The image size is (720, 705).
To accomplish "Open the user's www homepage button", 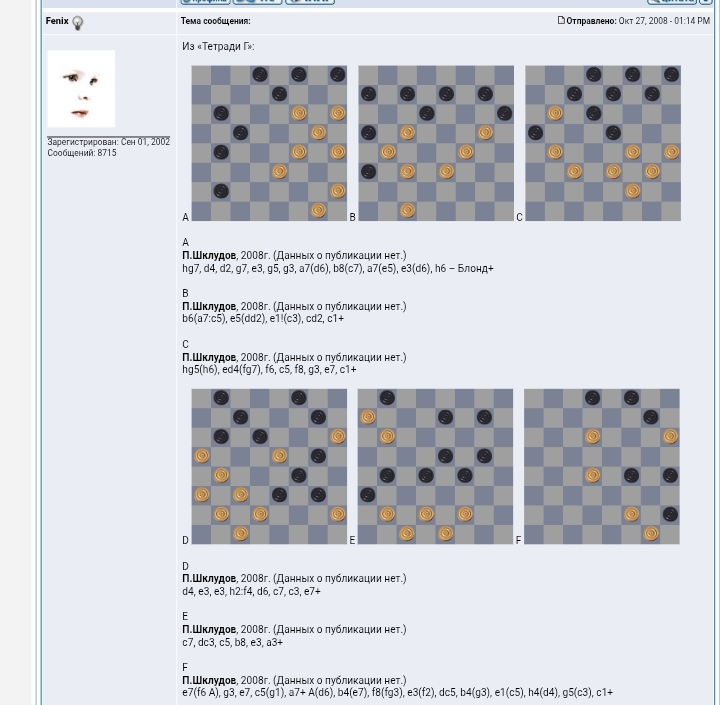I will 309,2.
